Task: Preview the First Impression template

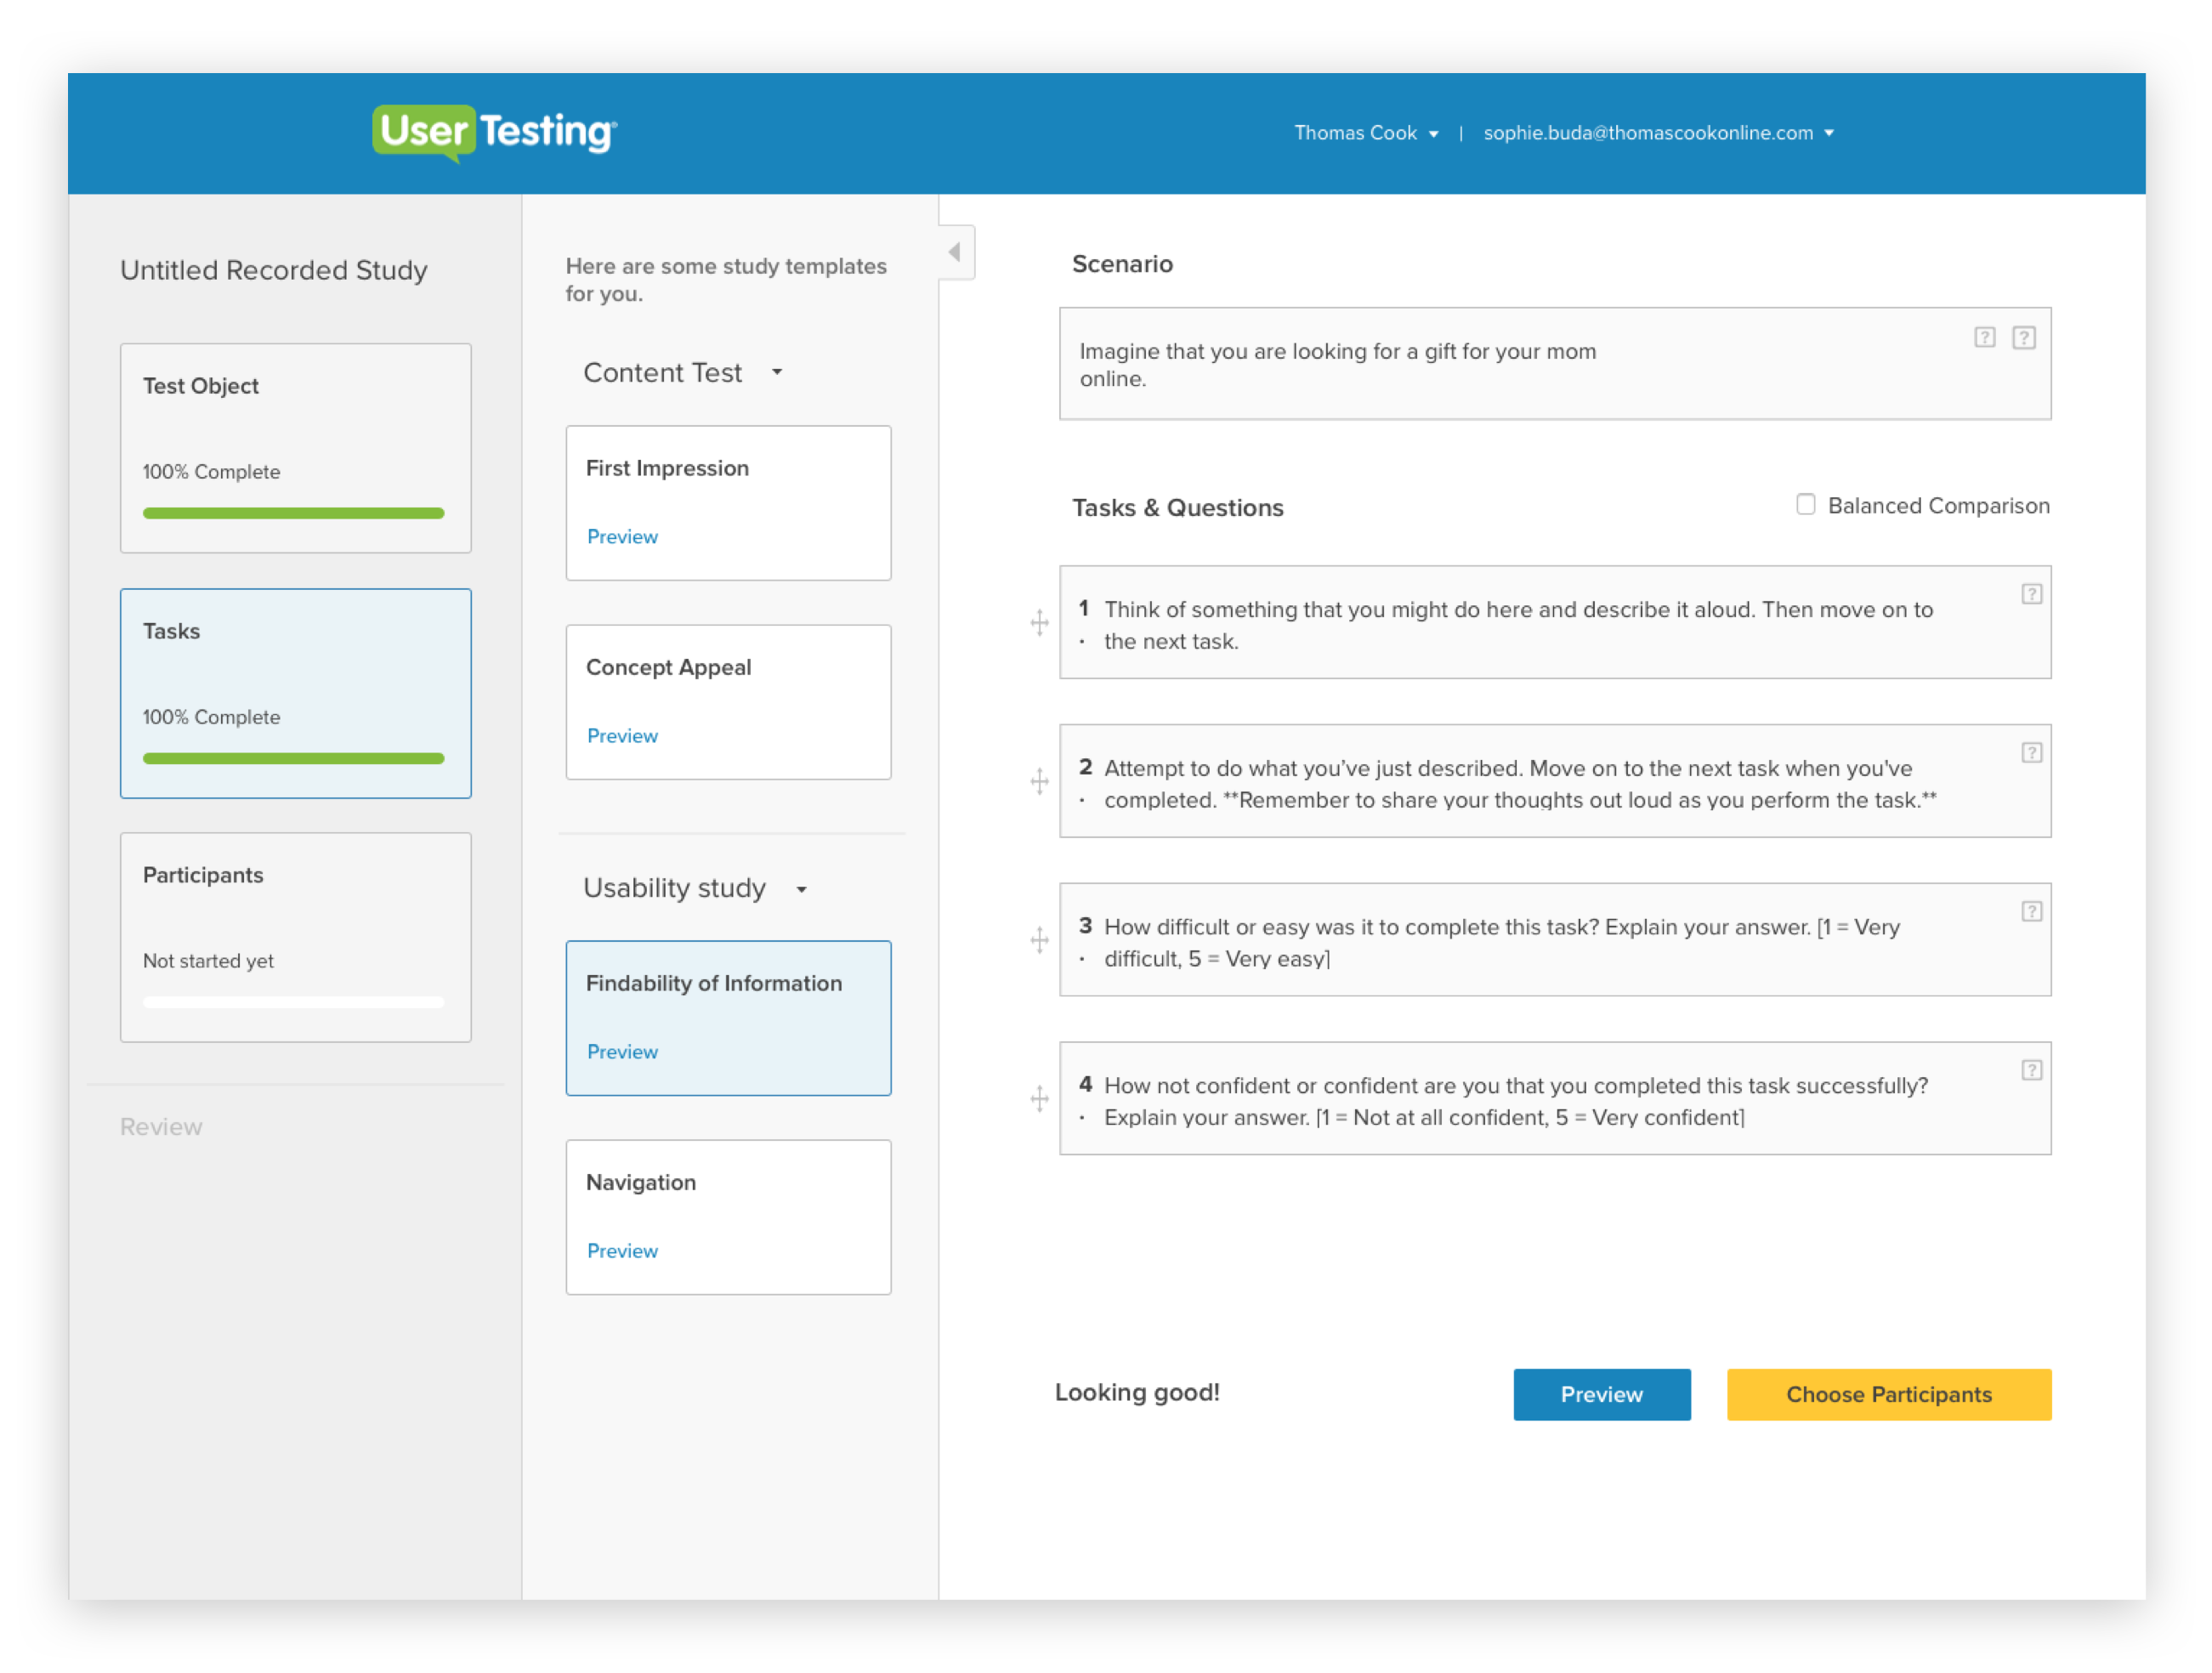Action: [622, 537]
